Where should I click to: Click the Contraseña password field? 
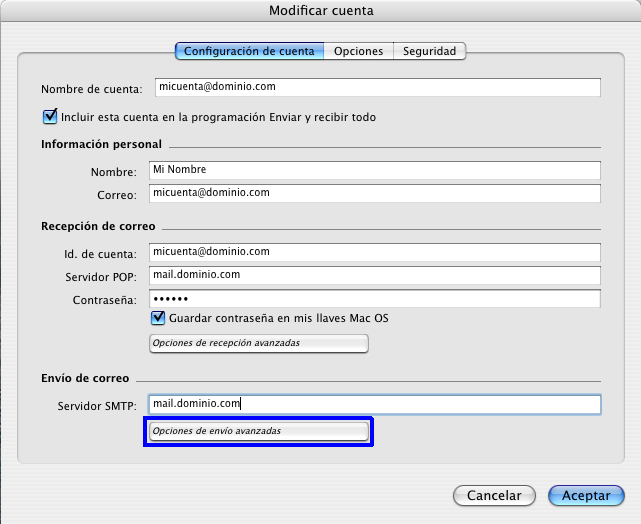[x=374, y=299]
